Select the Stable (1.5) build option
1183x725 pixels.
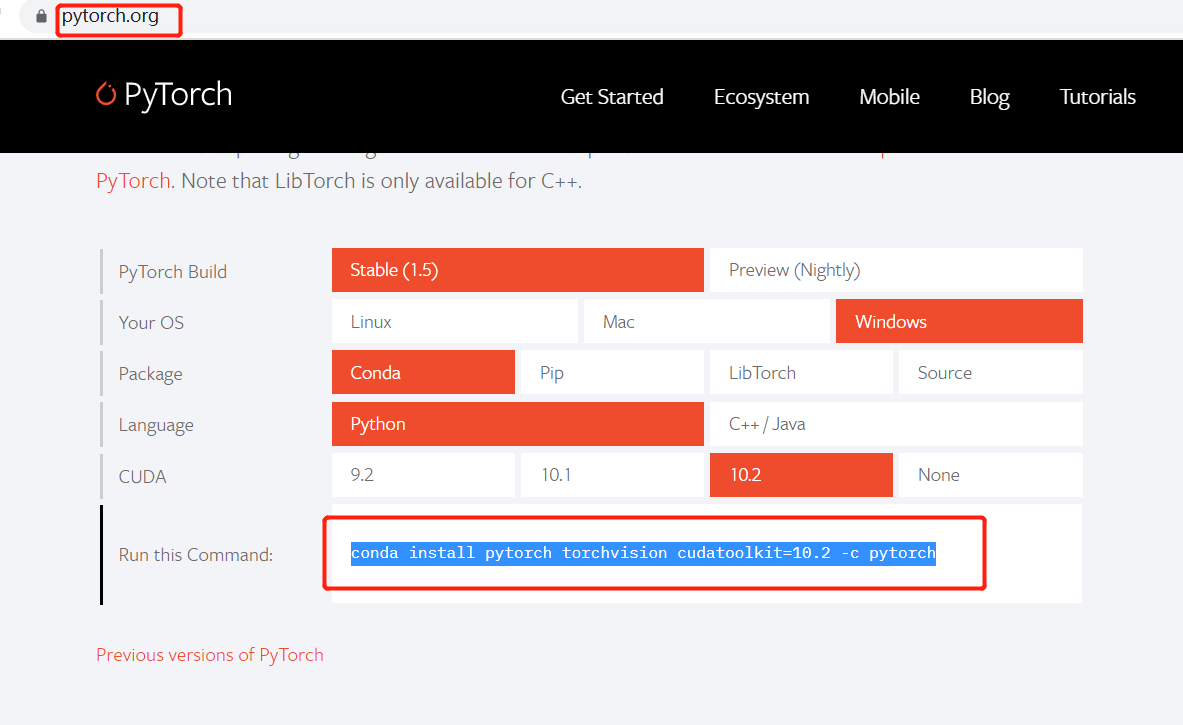518,270
